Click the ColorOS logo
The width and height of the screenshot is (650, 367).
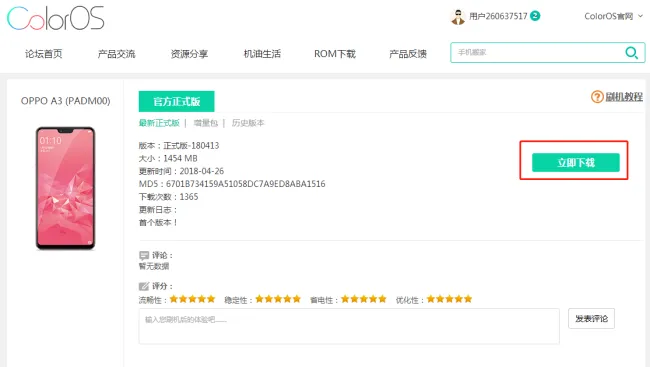(56, 18)
